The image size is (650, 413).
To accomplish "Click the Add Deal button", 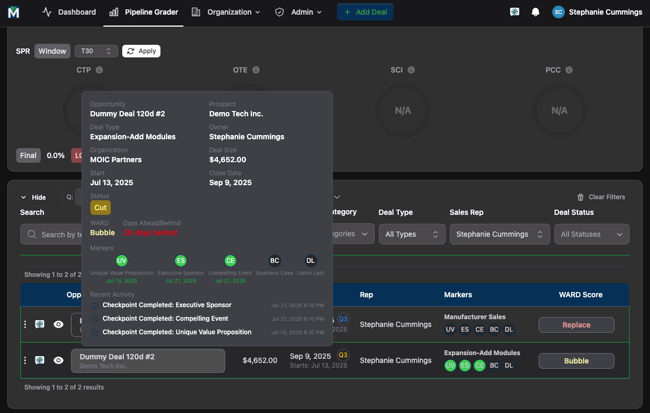I will point(365,12).
